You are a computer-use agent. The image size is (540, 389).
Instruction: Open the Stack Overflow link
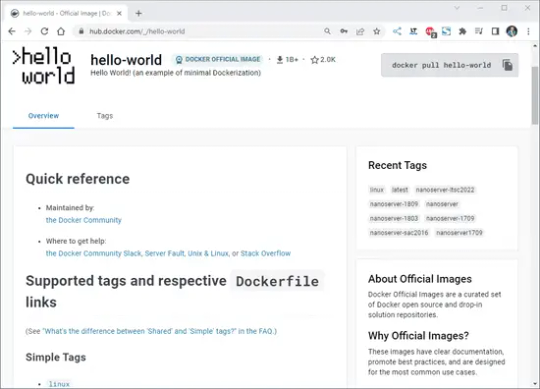point(266,253)
